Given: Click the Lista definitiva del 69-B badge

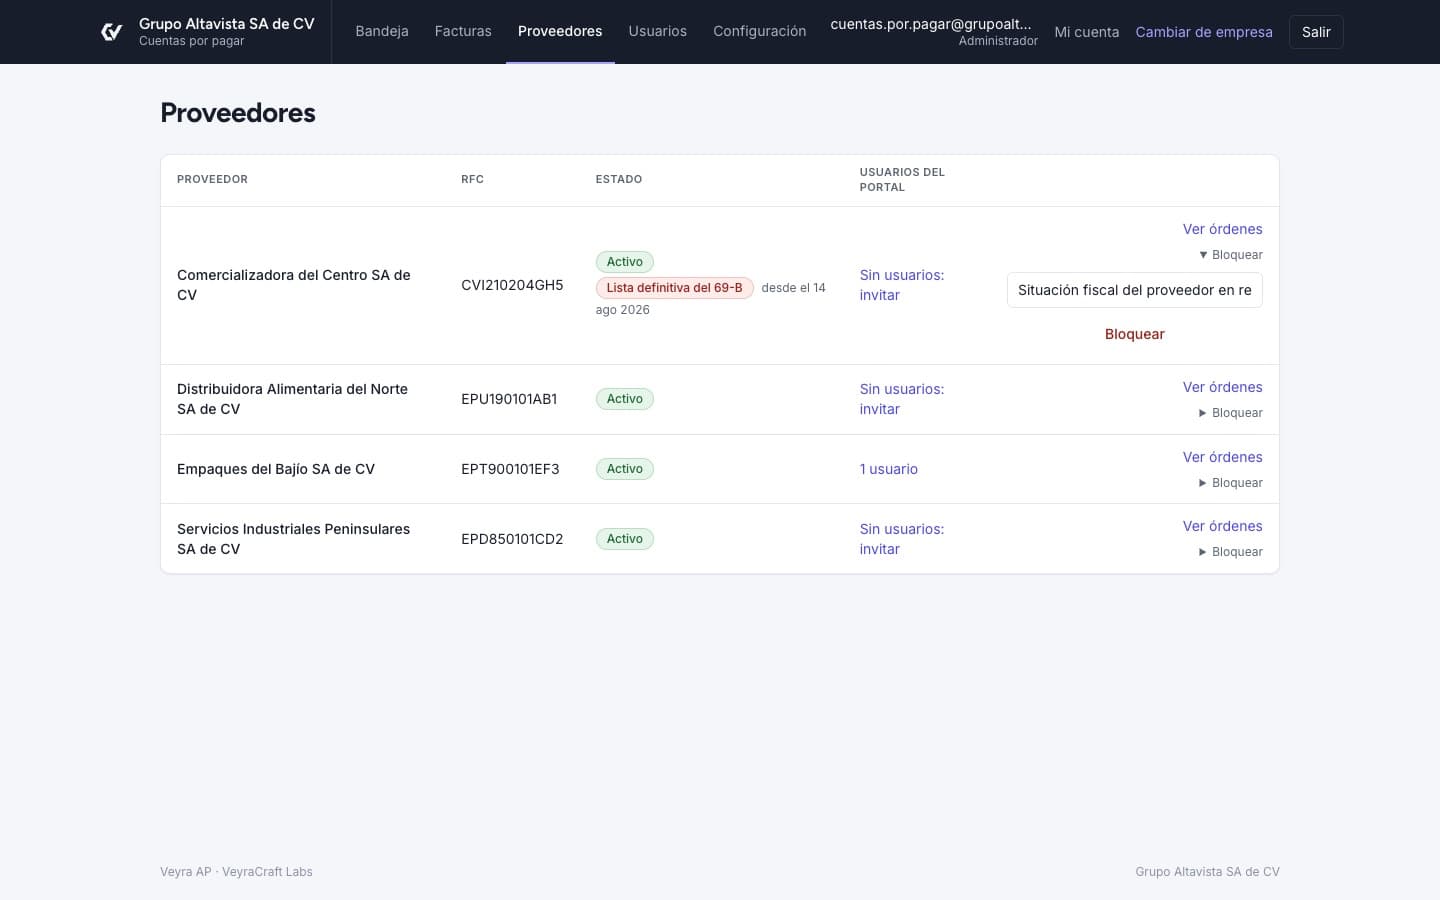Looking at the screenshot, I should 674,288.
